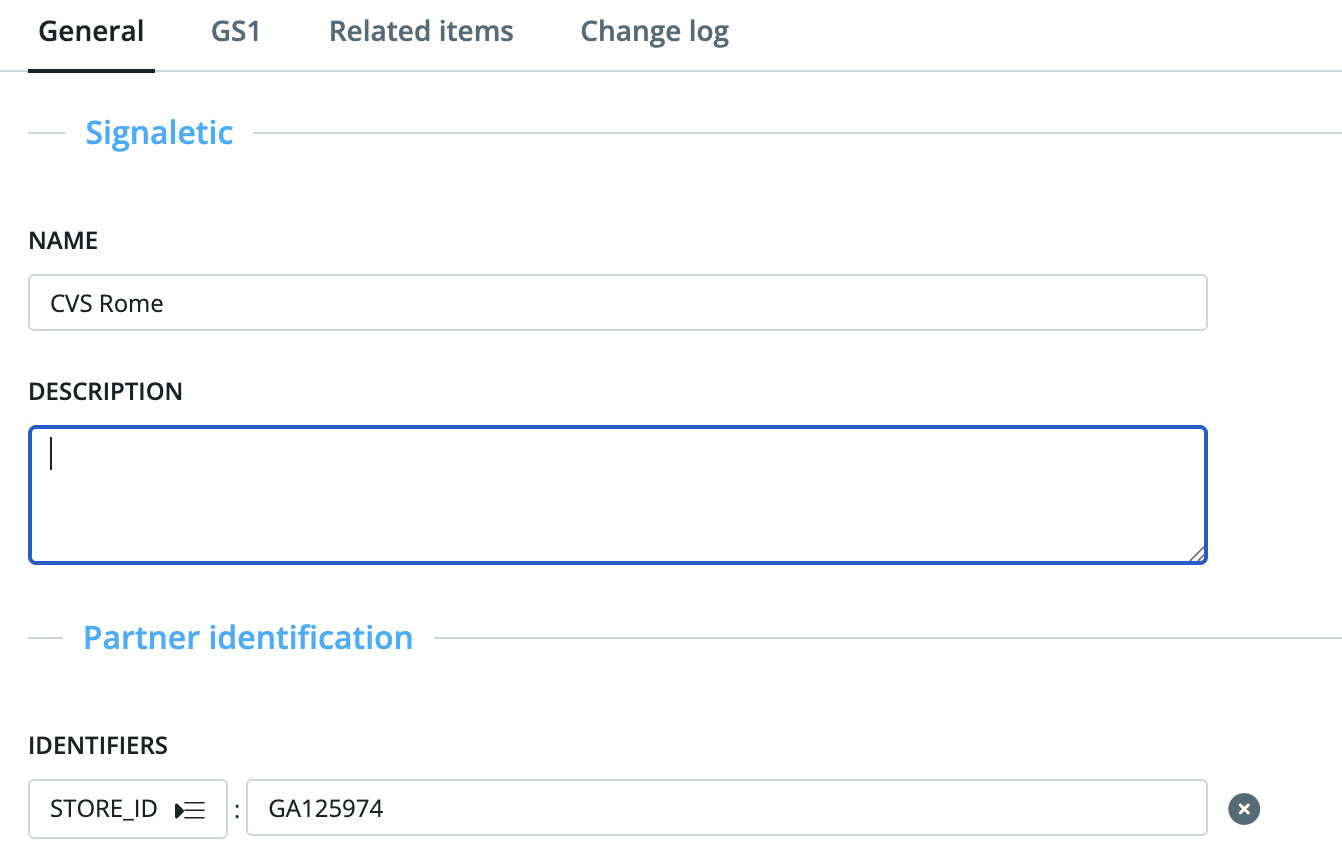The height and width of the screenshot is (848, 1342).
Task: Switch to the General tab
Action: point(91,32)
